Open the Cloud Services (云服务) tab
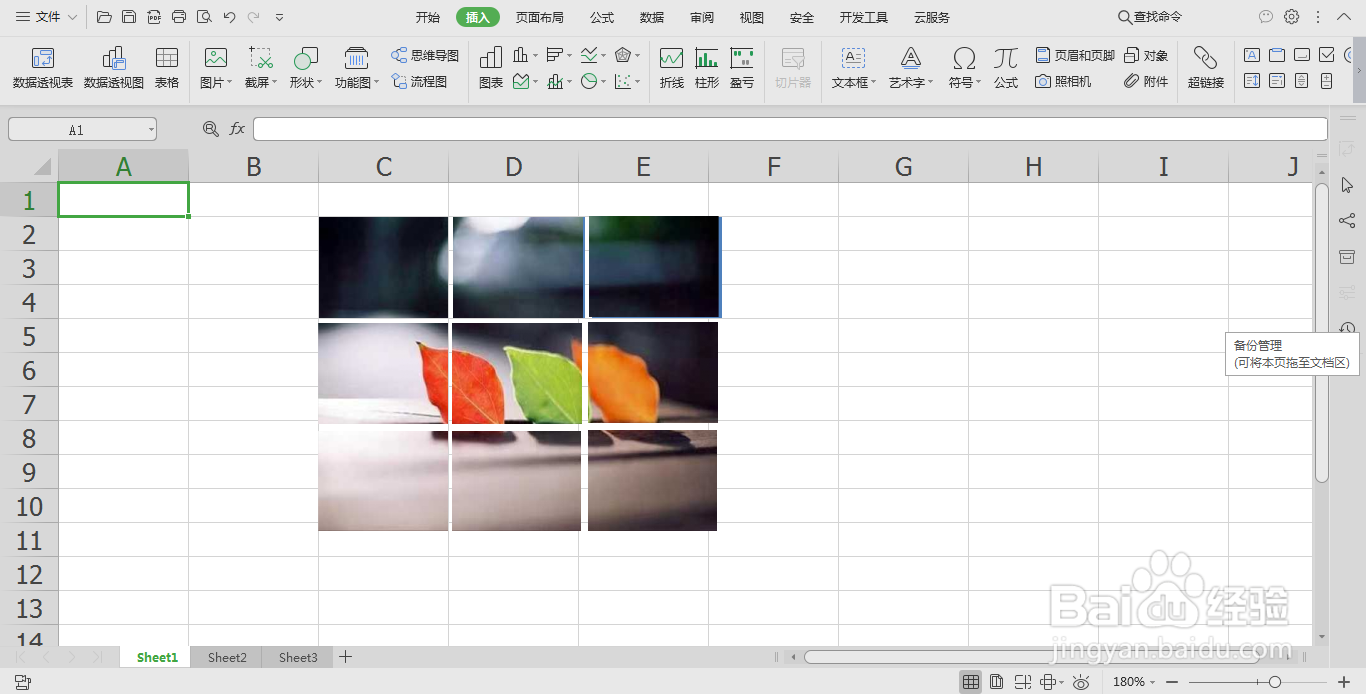The height and width of the screenshot is (696, 1367). click(x=932, y=17)
